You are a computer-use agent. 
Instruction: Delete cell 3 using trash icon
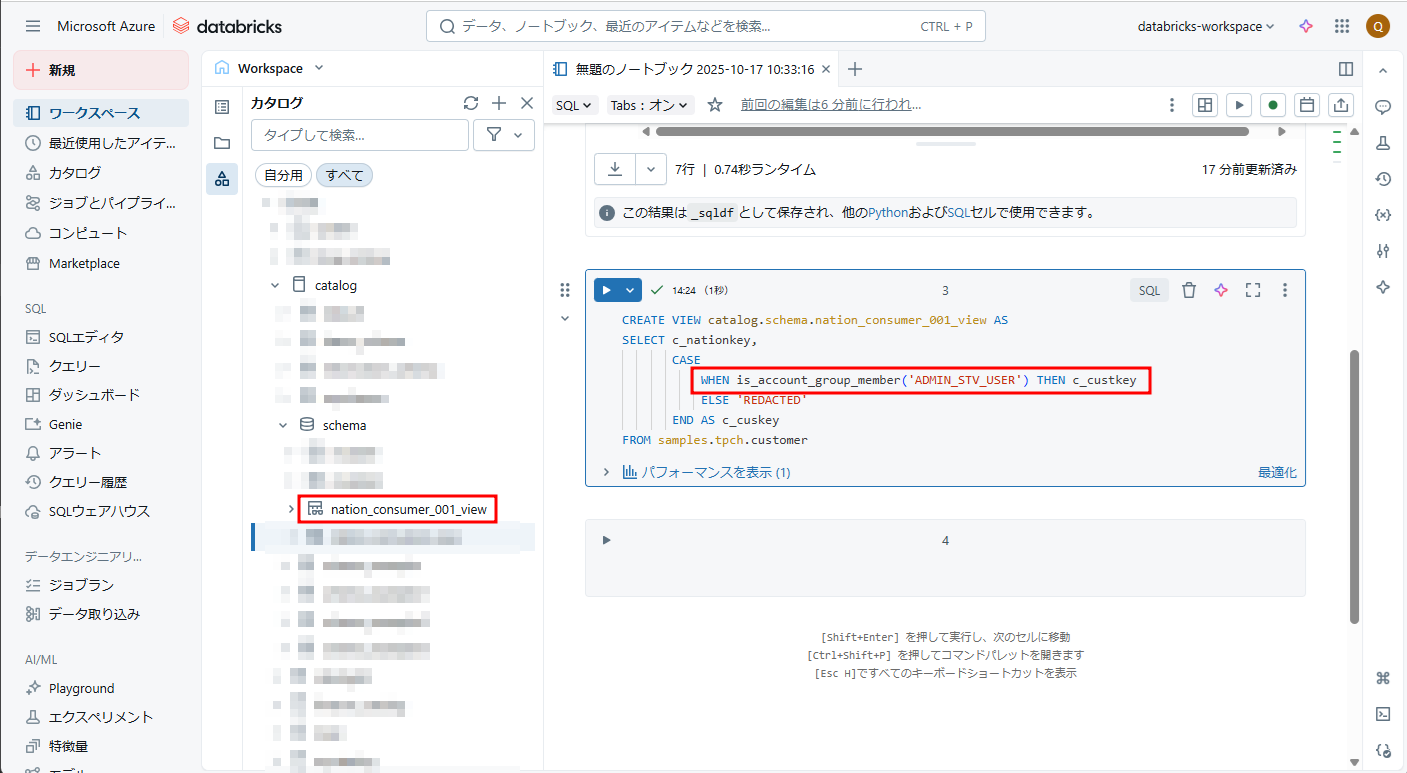point(1189,290)
